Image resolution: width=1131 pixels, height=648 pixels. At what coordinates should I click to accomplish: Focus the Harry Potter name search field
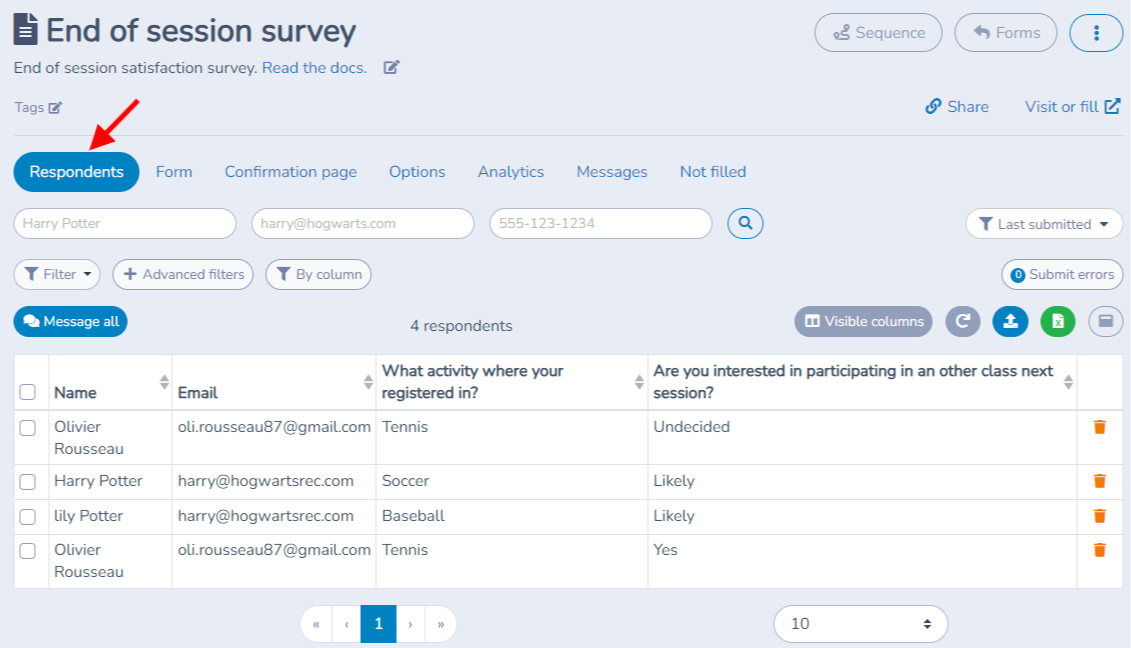point(125,224)
